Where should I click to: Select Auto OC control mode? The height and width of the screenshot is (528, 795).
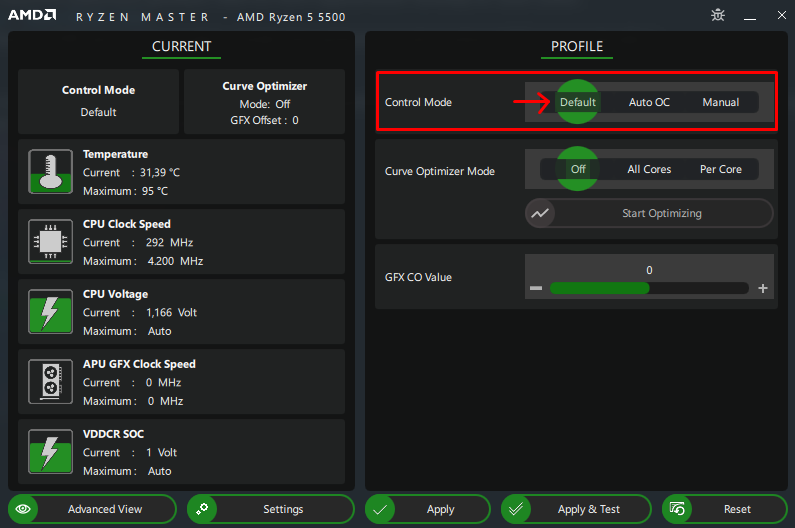[x=649, y=102]
